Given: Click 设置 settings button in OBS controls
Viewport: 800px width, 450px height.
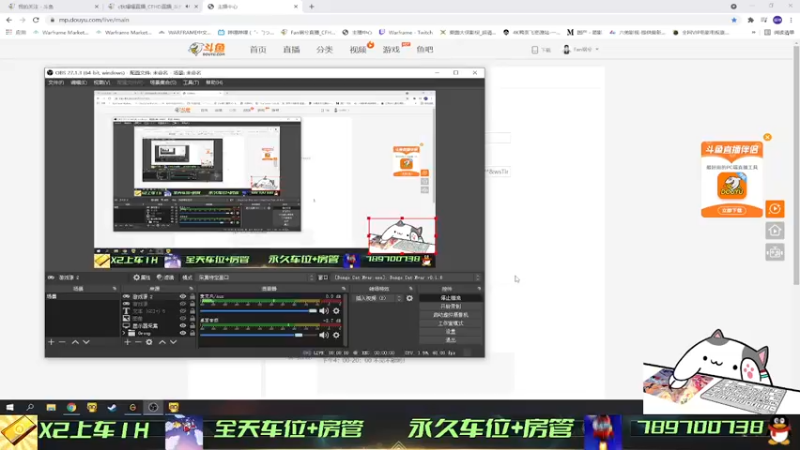Looking at the screenshot, I should click(x=451, y=331).
